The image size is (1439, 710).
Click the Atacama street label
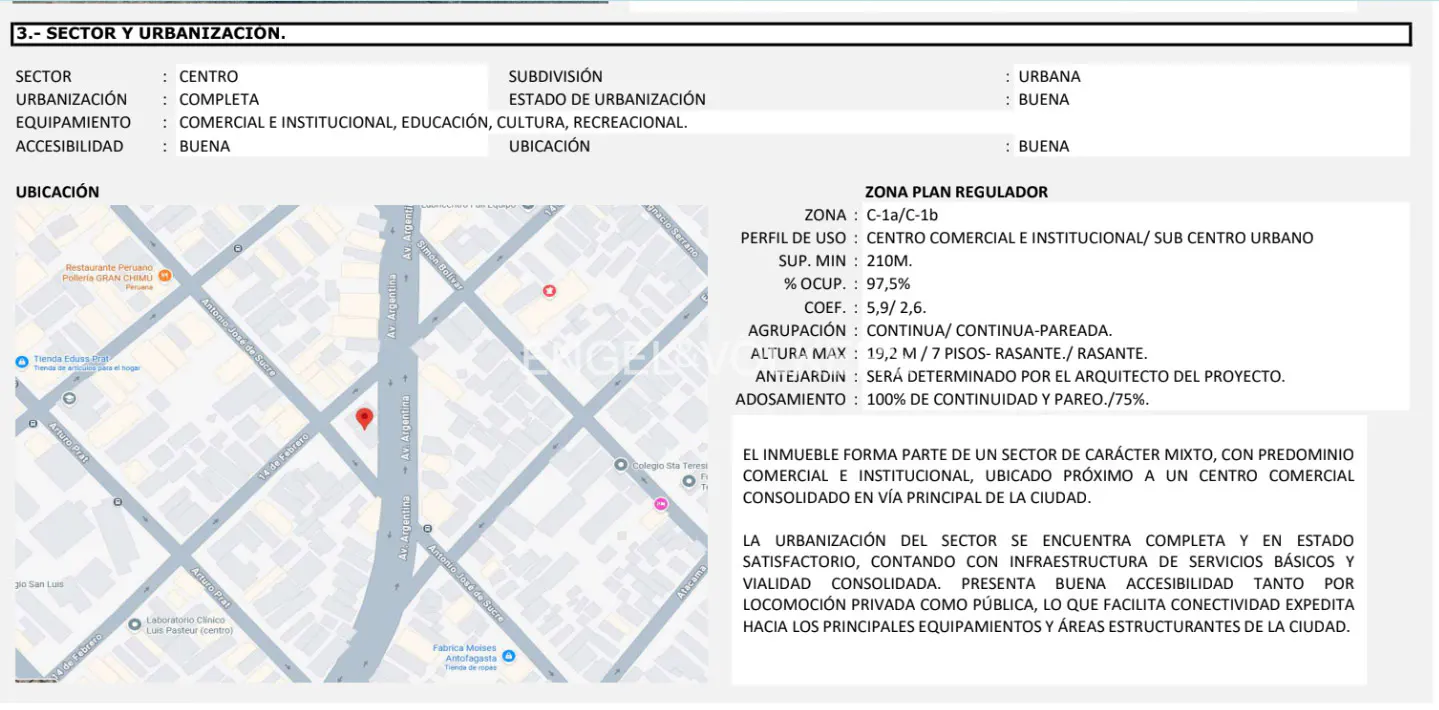point(692,582)
